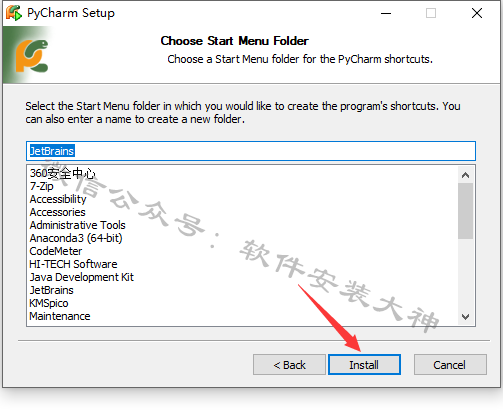Pick Accessories from the folder list
Image resolution: width=503 pixels, height=415 pixels.
pyautogui.click(x=57, y=212)
